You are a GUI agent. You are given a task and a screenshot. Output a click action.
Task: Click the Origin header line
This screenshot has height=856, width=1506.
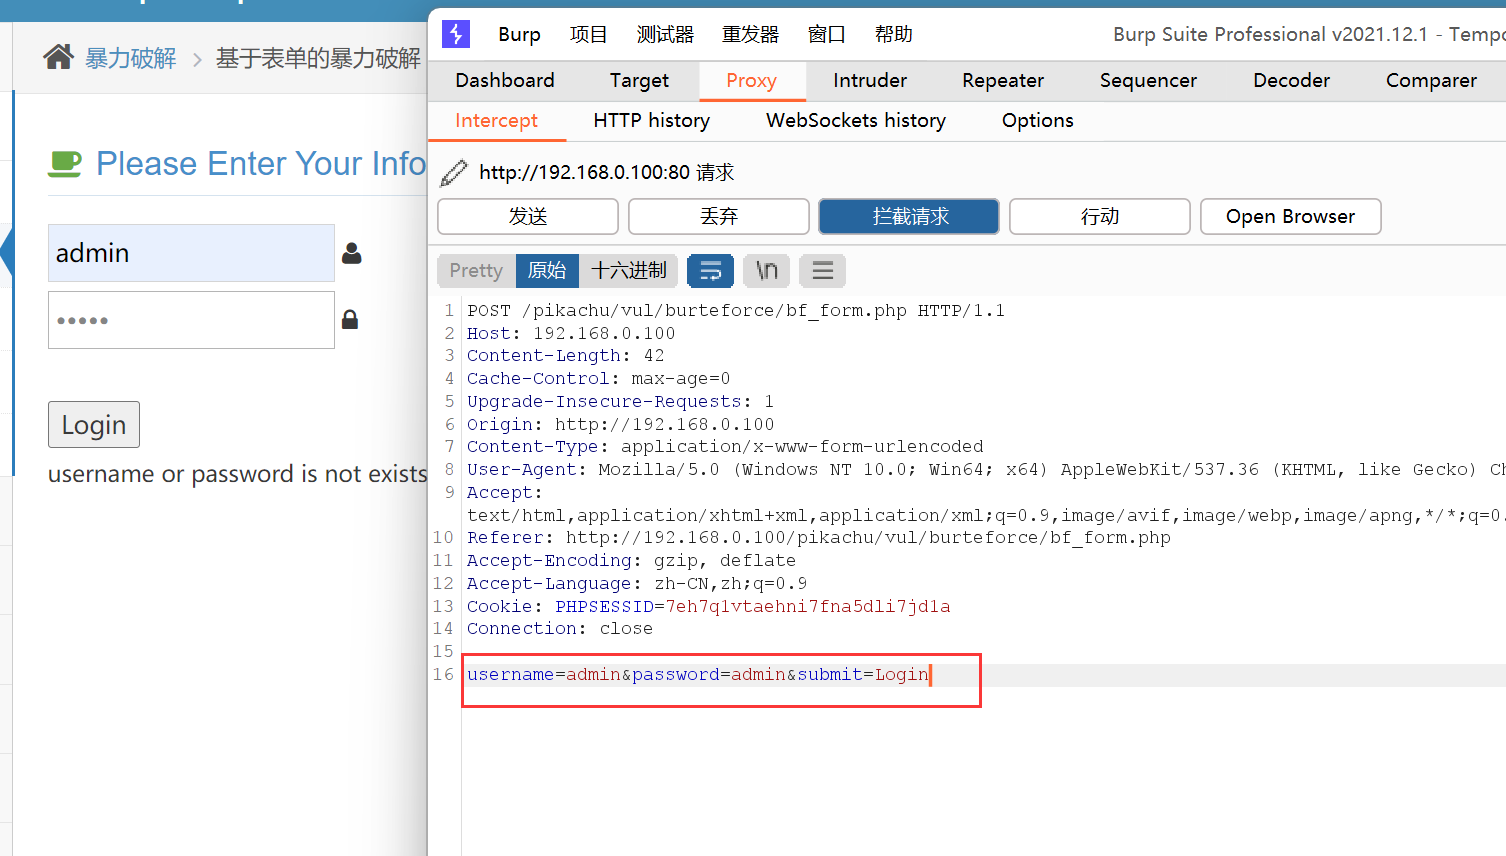coord(621,425)
